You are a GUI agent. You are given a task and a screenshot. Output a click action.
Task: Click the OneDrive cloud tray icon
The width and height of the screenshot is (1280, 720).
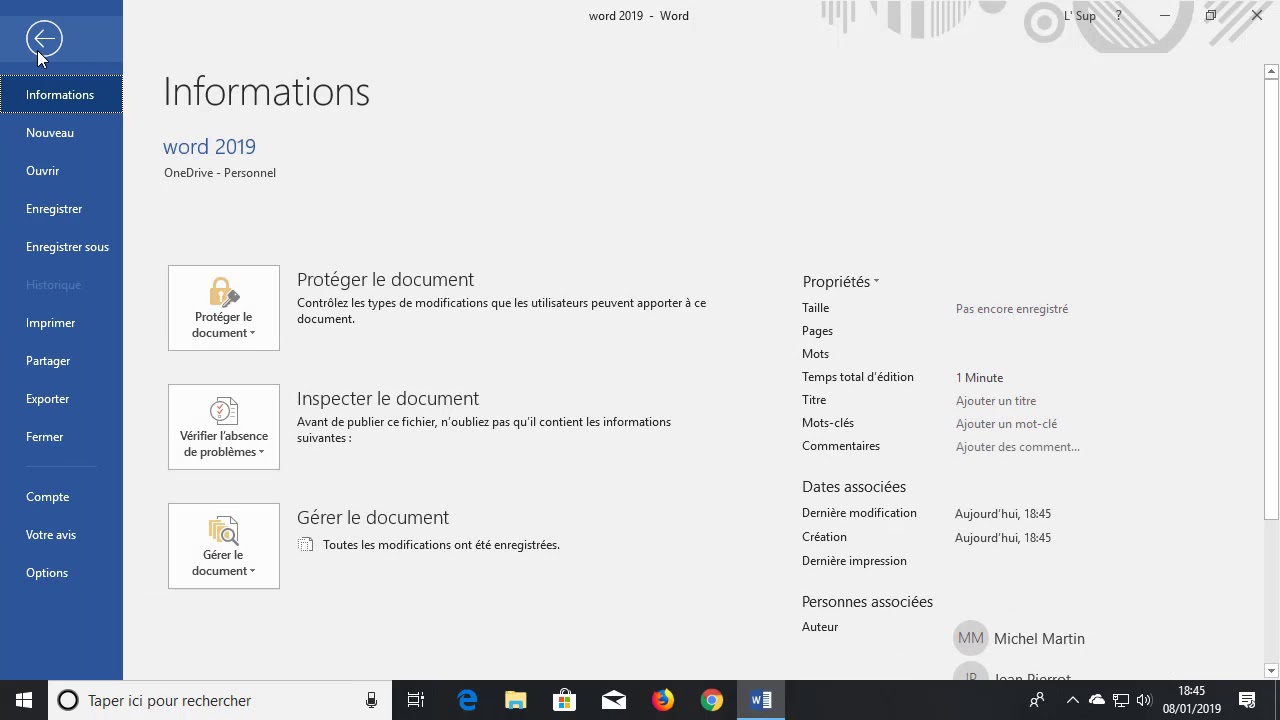[1097, 701]
